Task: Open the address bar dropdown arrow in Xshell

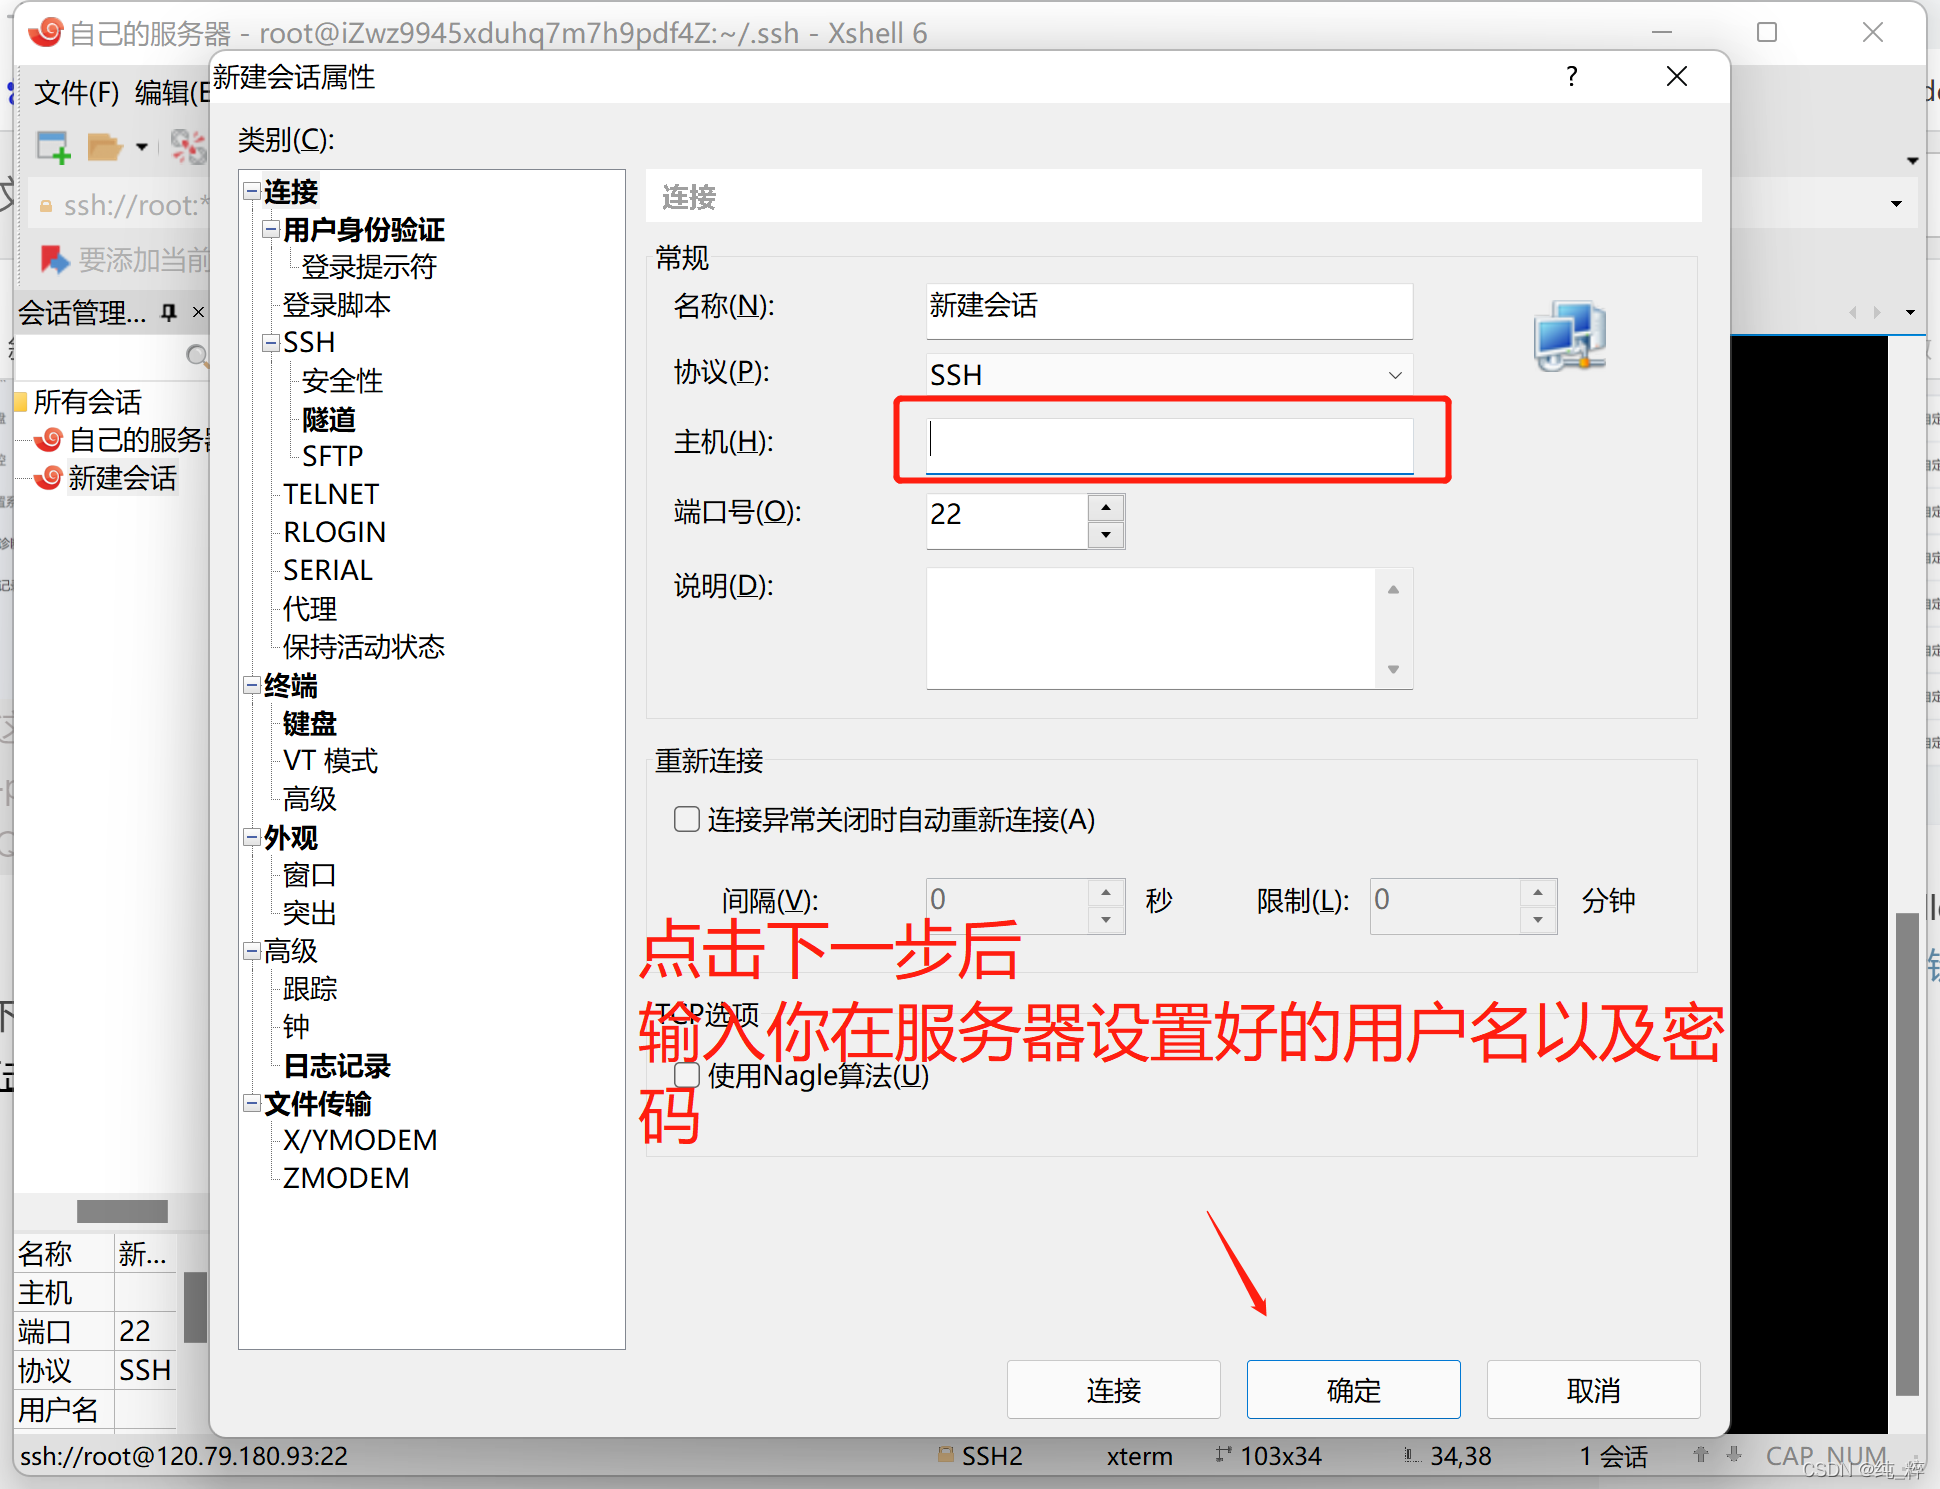Action: 1896,204
